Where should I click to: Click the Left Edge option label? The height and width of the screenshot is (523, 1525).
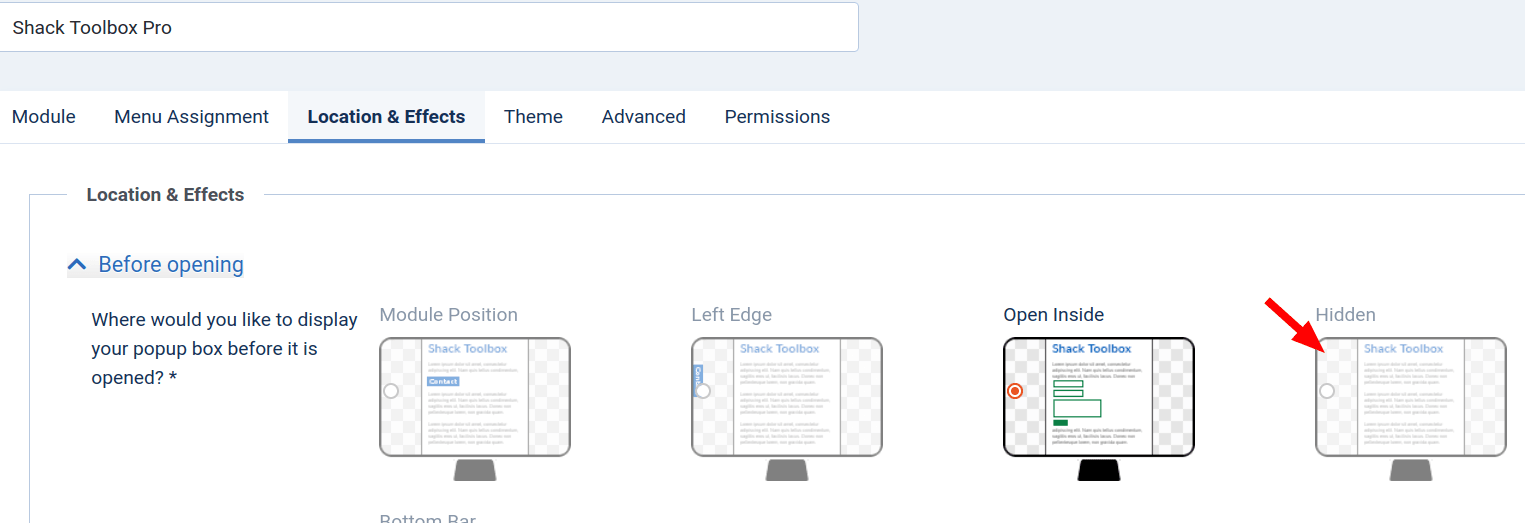pyautogui.click(x=731, y=315)
